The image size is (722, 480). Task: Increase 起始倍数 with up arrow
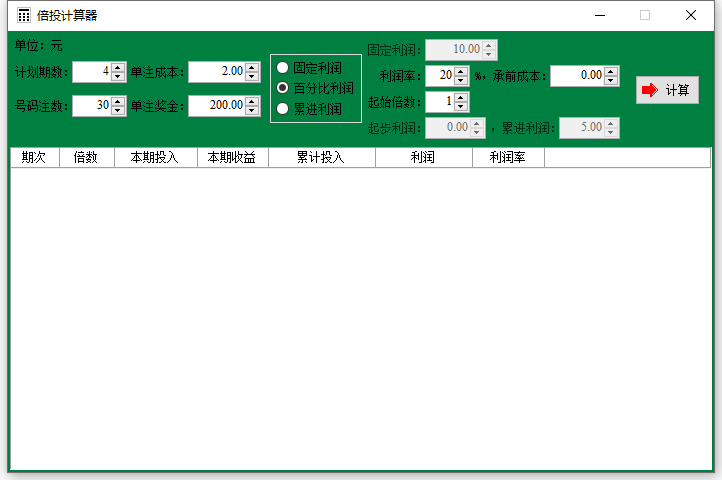[460, 97]
